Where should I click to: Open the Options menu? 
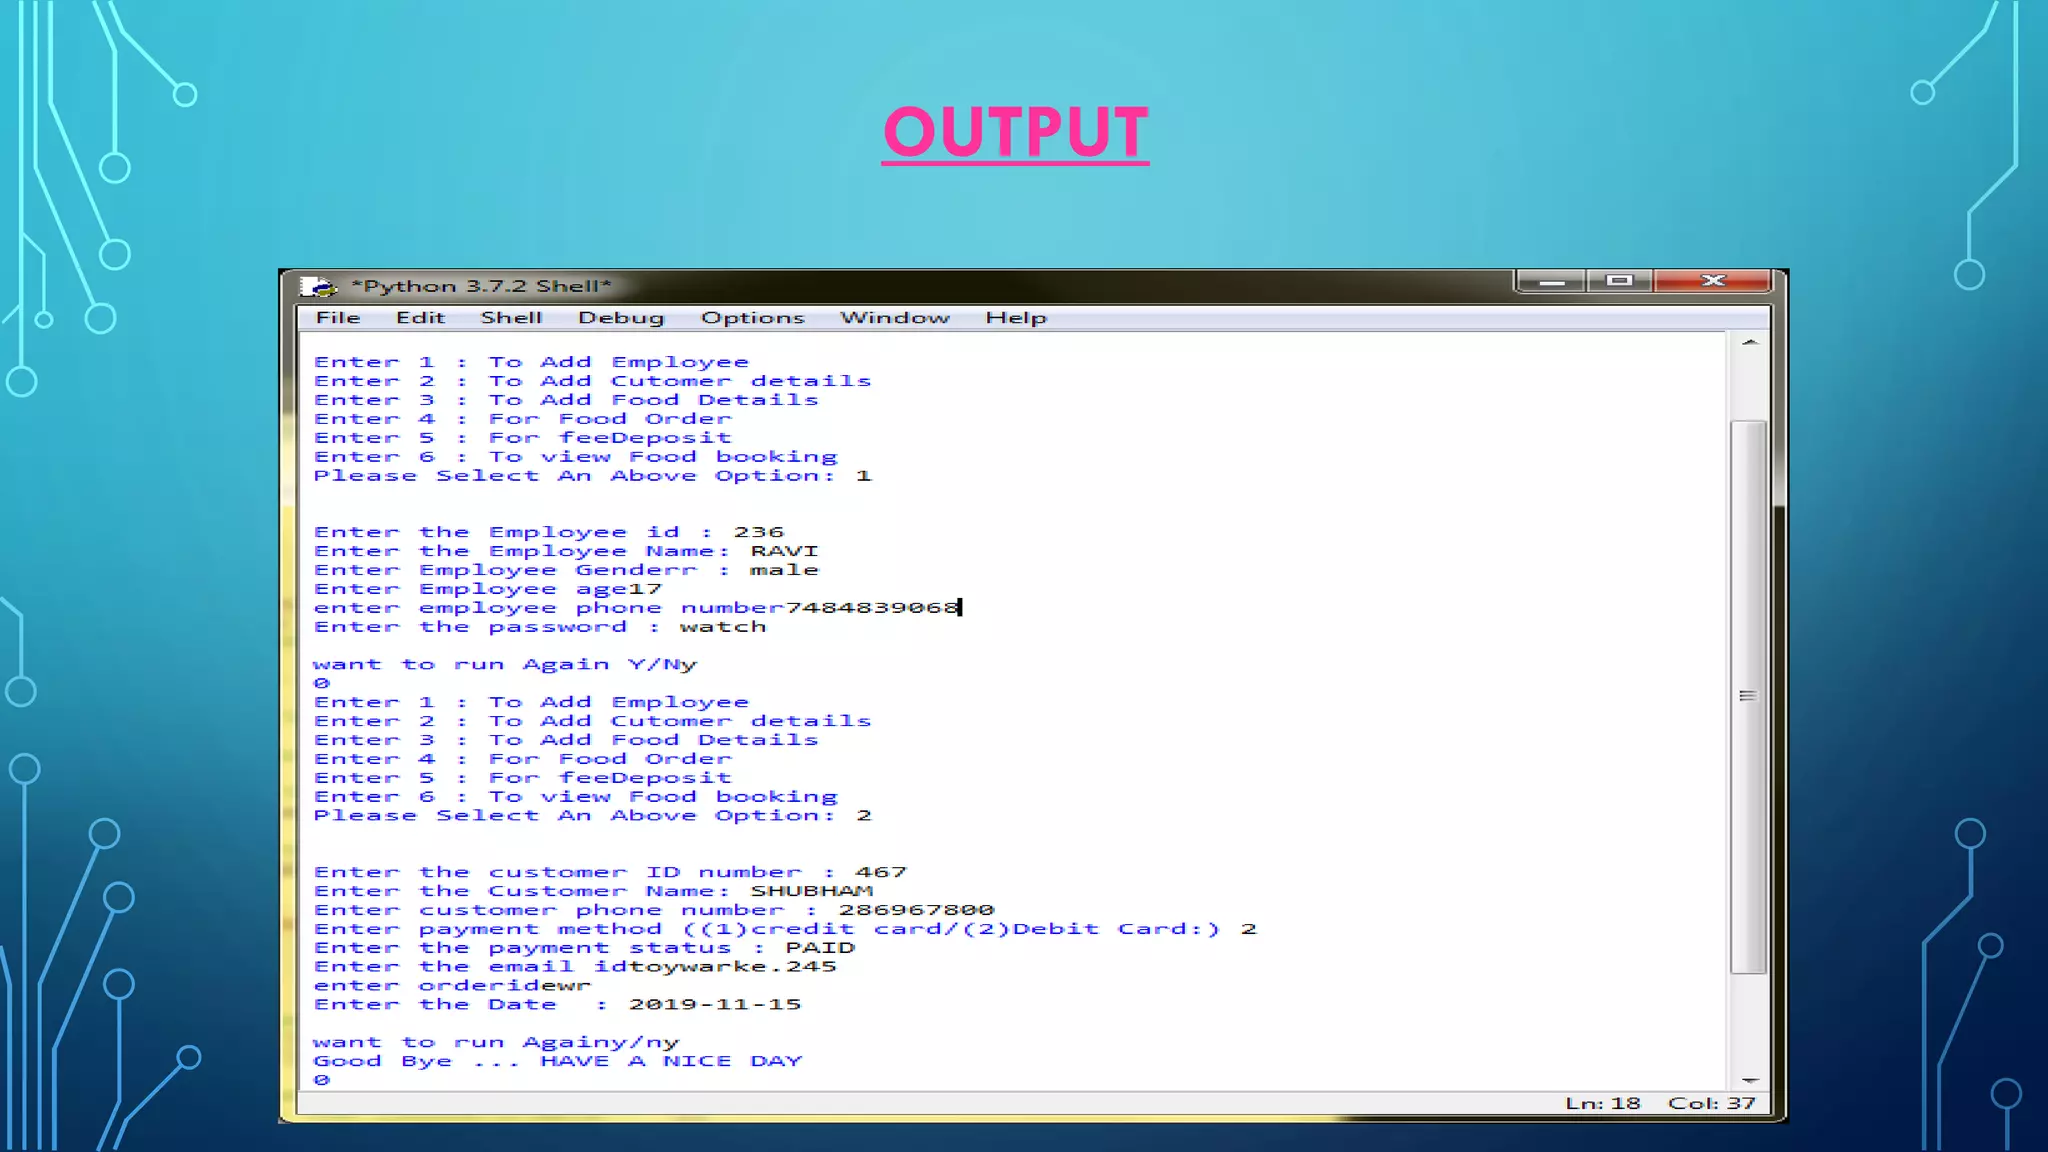pyautogui.click(x=752, y=318)
